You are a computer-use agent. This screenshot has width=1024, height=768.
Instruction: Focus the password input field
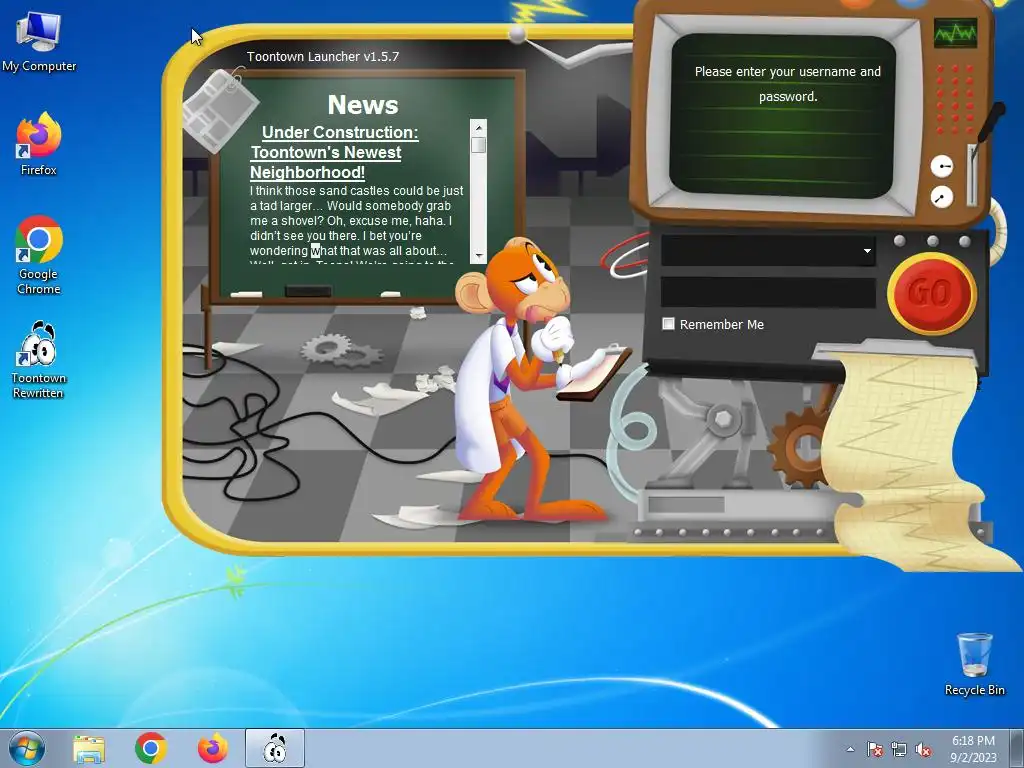pyautogui.click(x=768, y=292)
